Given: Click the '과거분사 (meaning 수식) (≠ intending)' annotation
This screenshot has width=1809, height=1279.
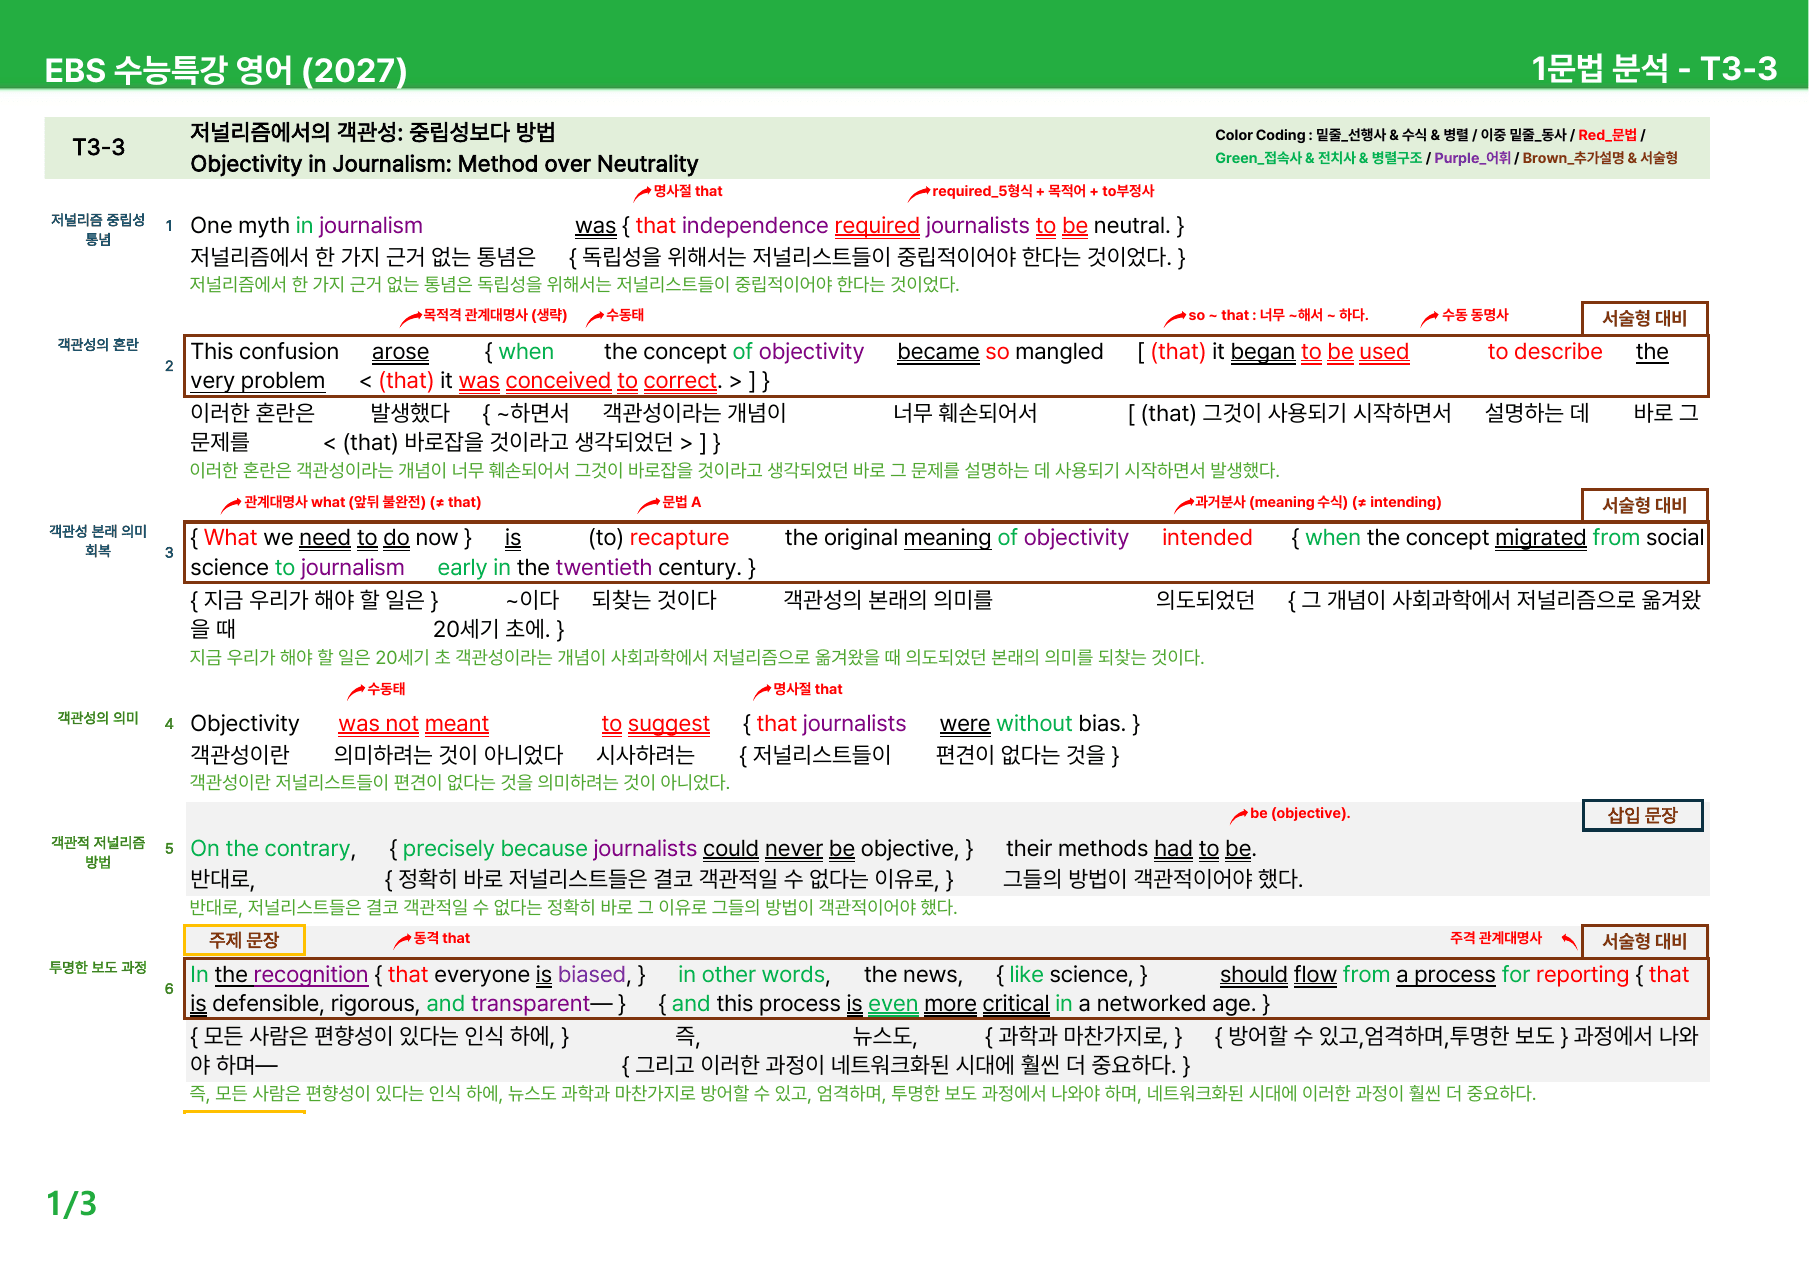Looking at the screenshot, I should (x=1318, y=502).
